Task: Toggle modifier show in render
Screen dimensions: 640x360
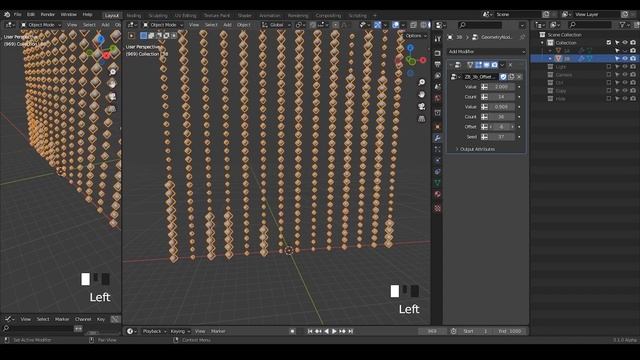Action: (494, 65)
